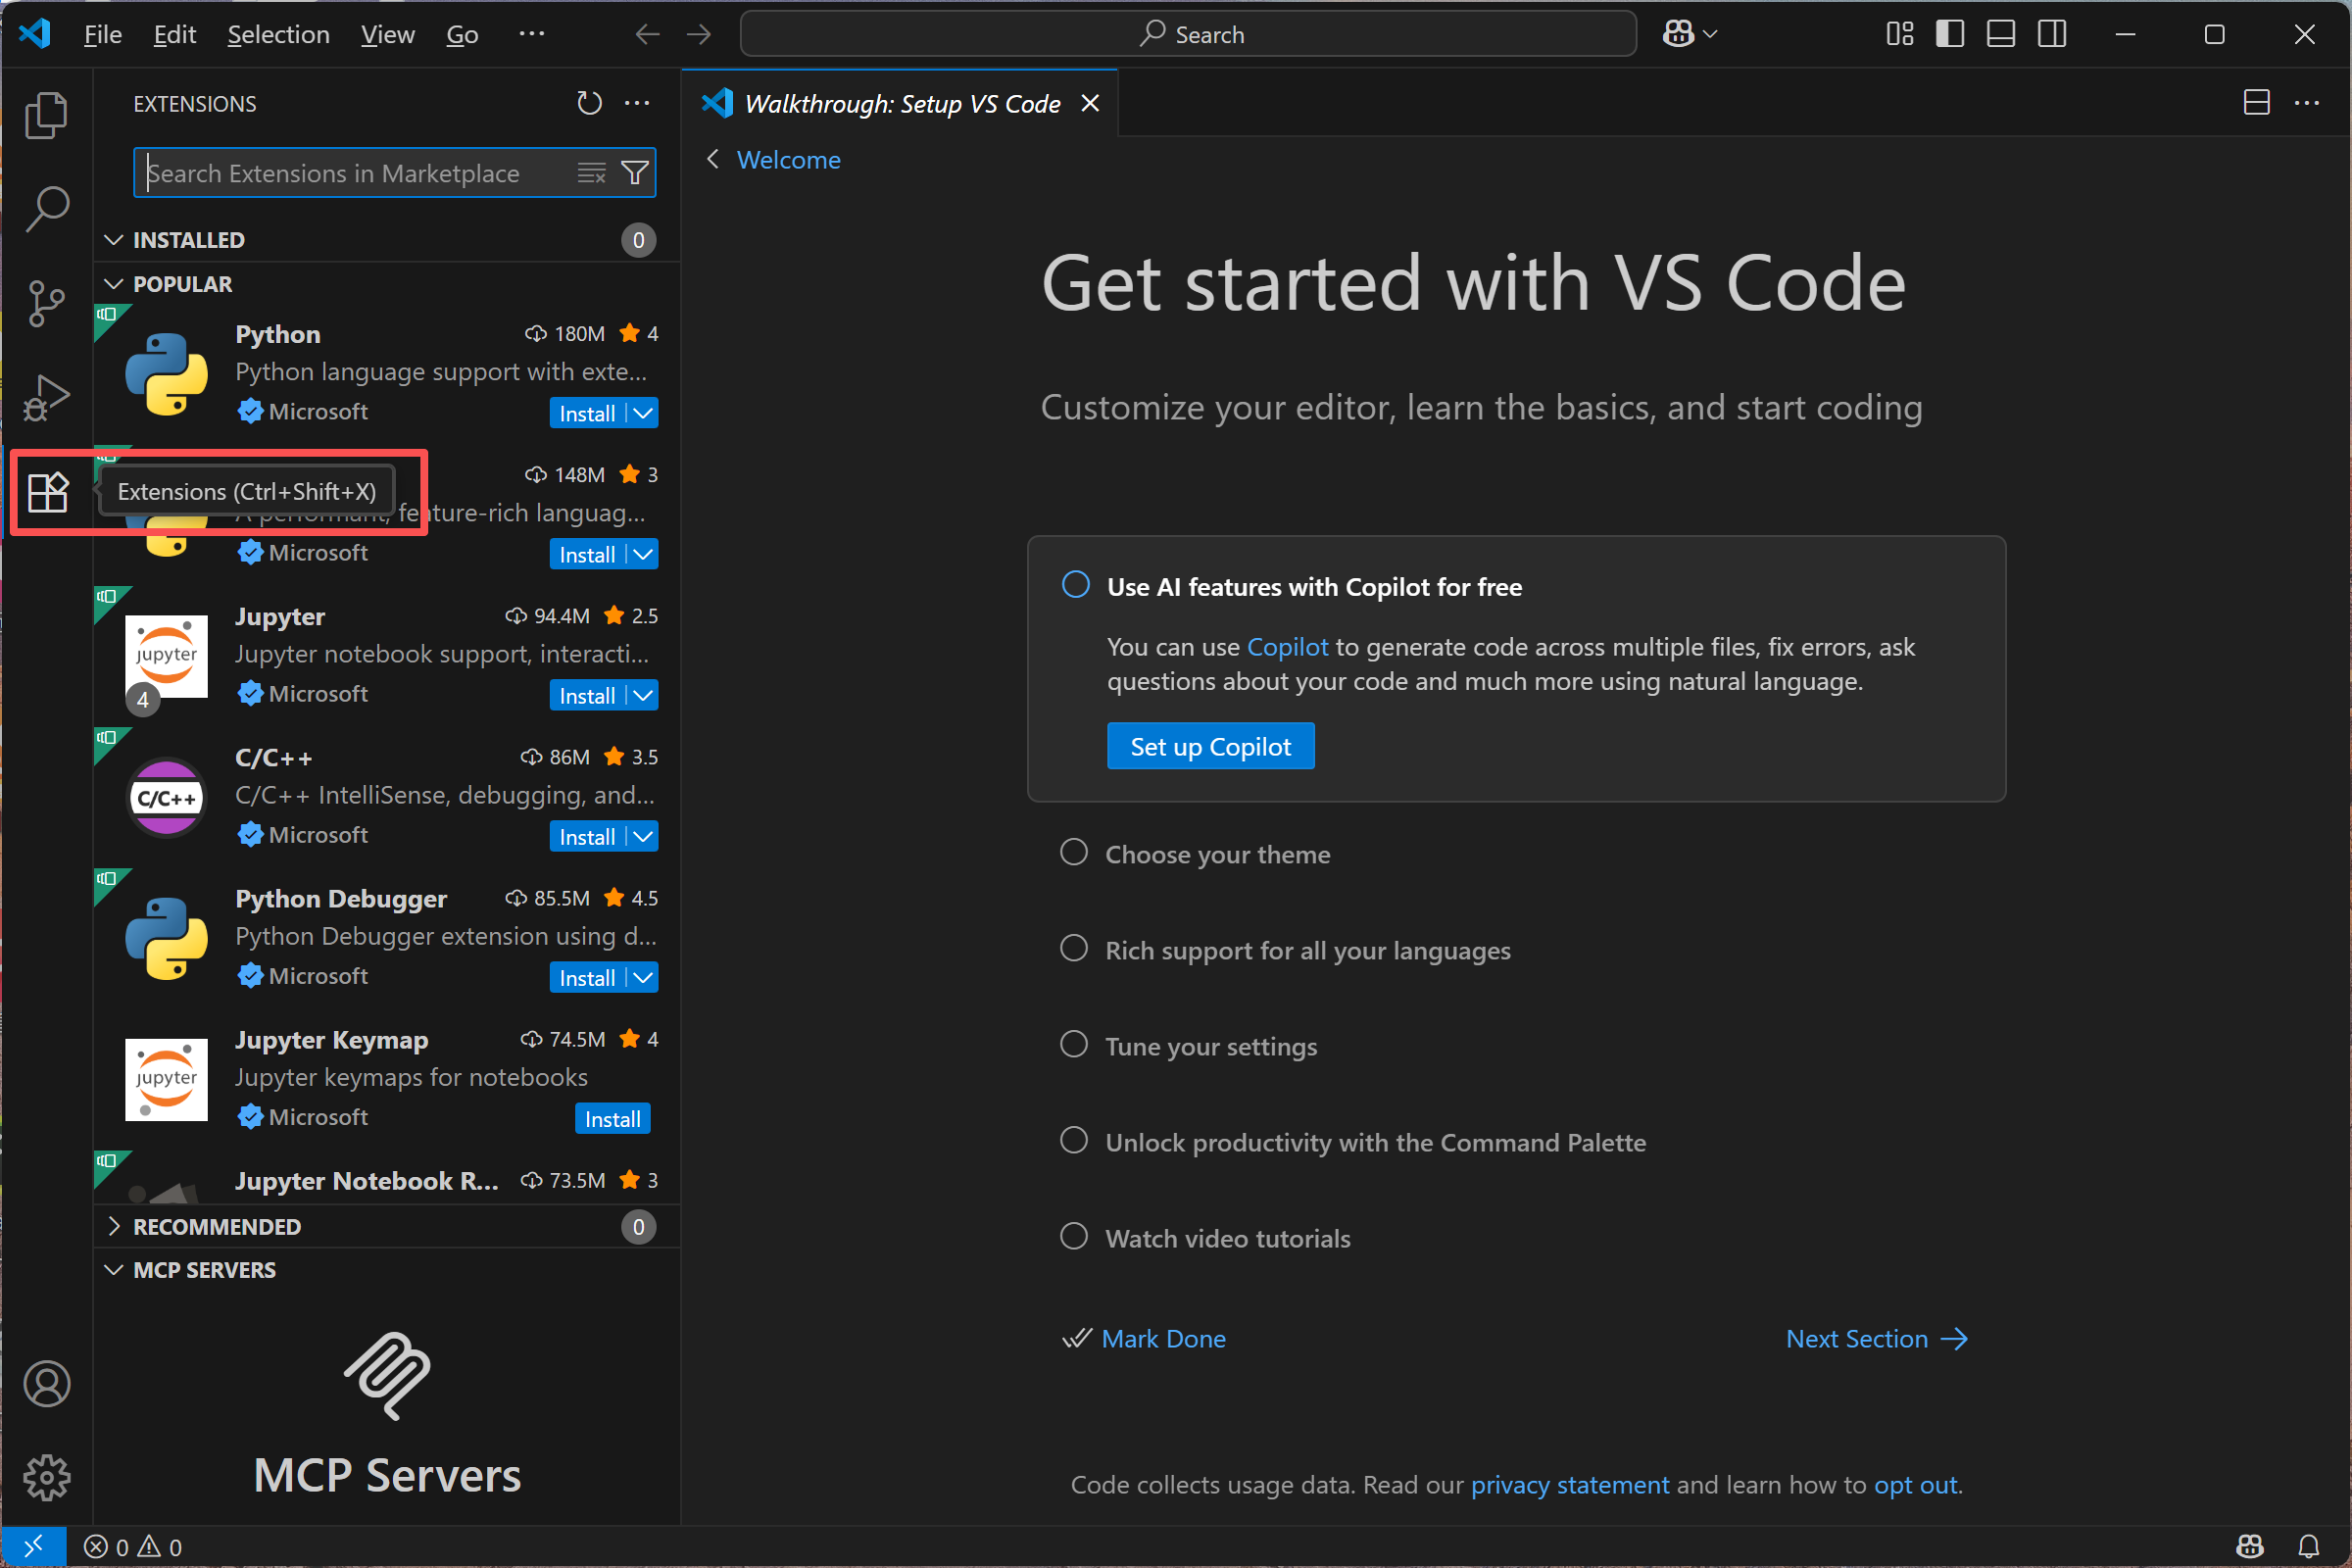Viewport: 2352px width, 1568px height.
Task: Go back using the navigation arrow
Action: [x=648, y=35]
